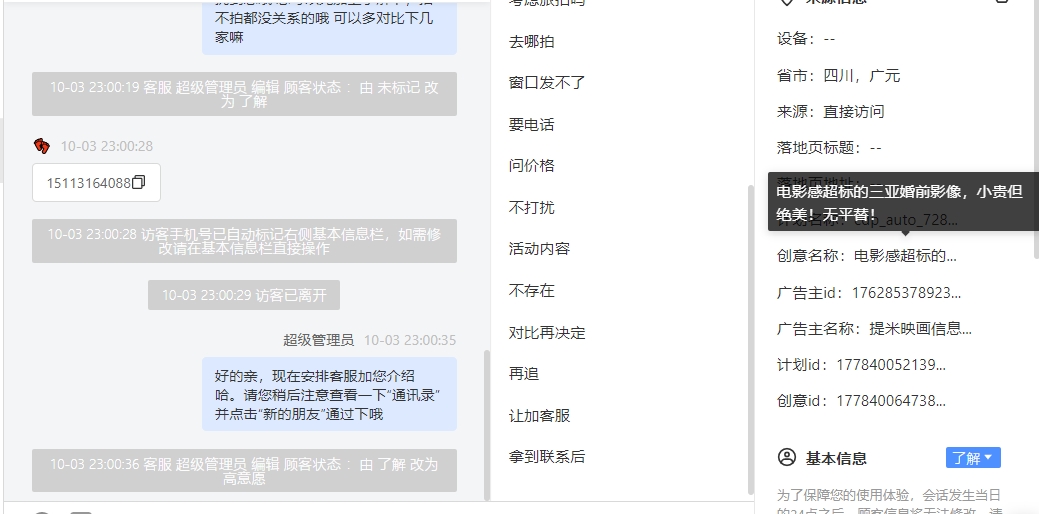Click the 落地页标题 row

829,148
